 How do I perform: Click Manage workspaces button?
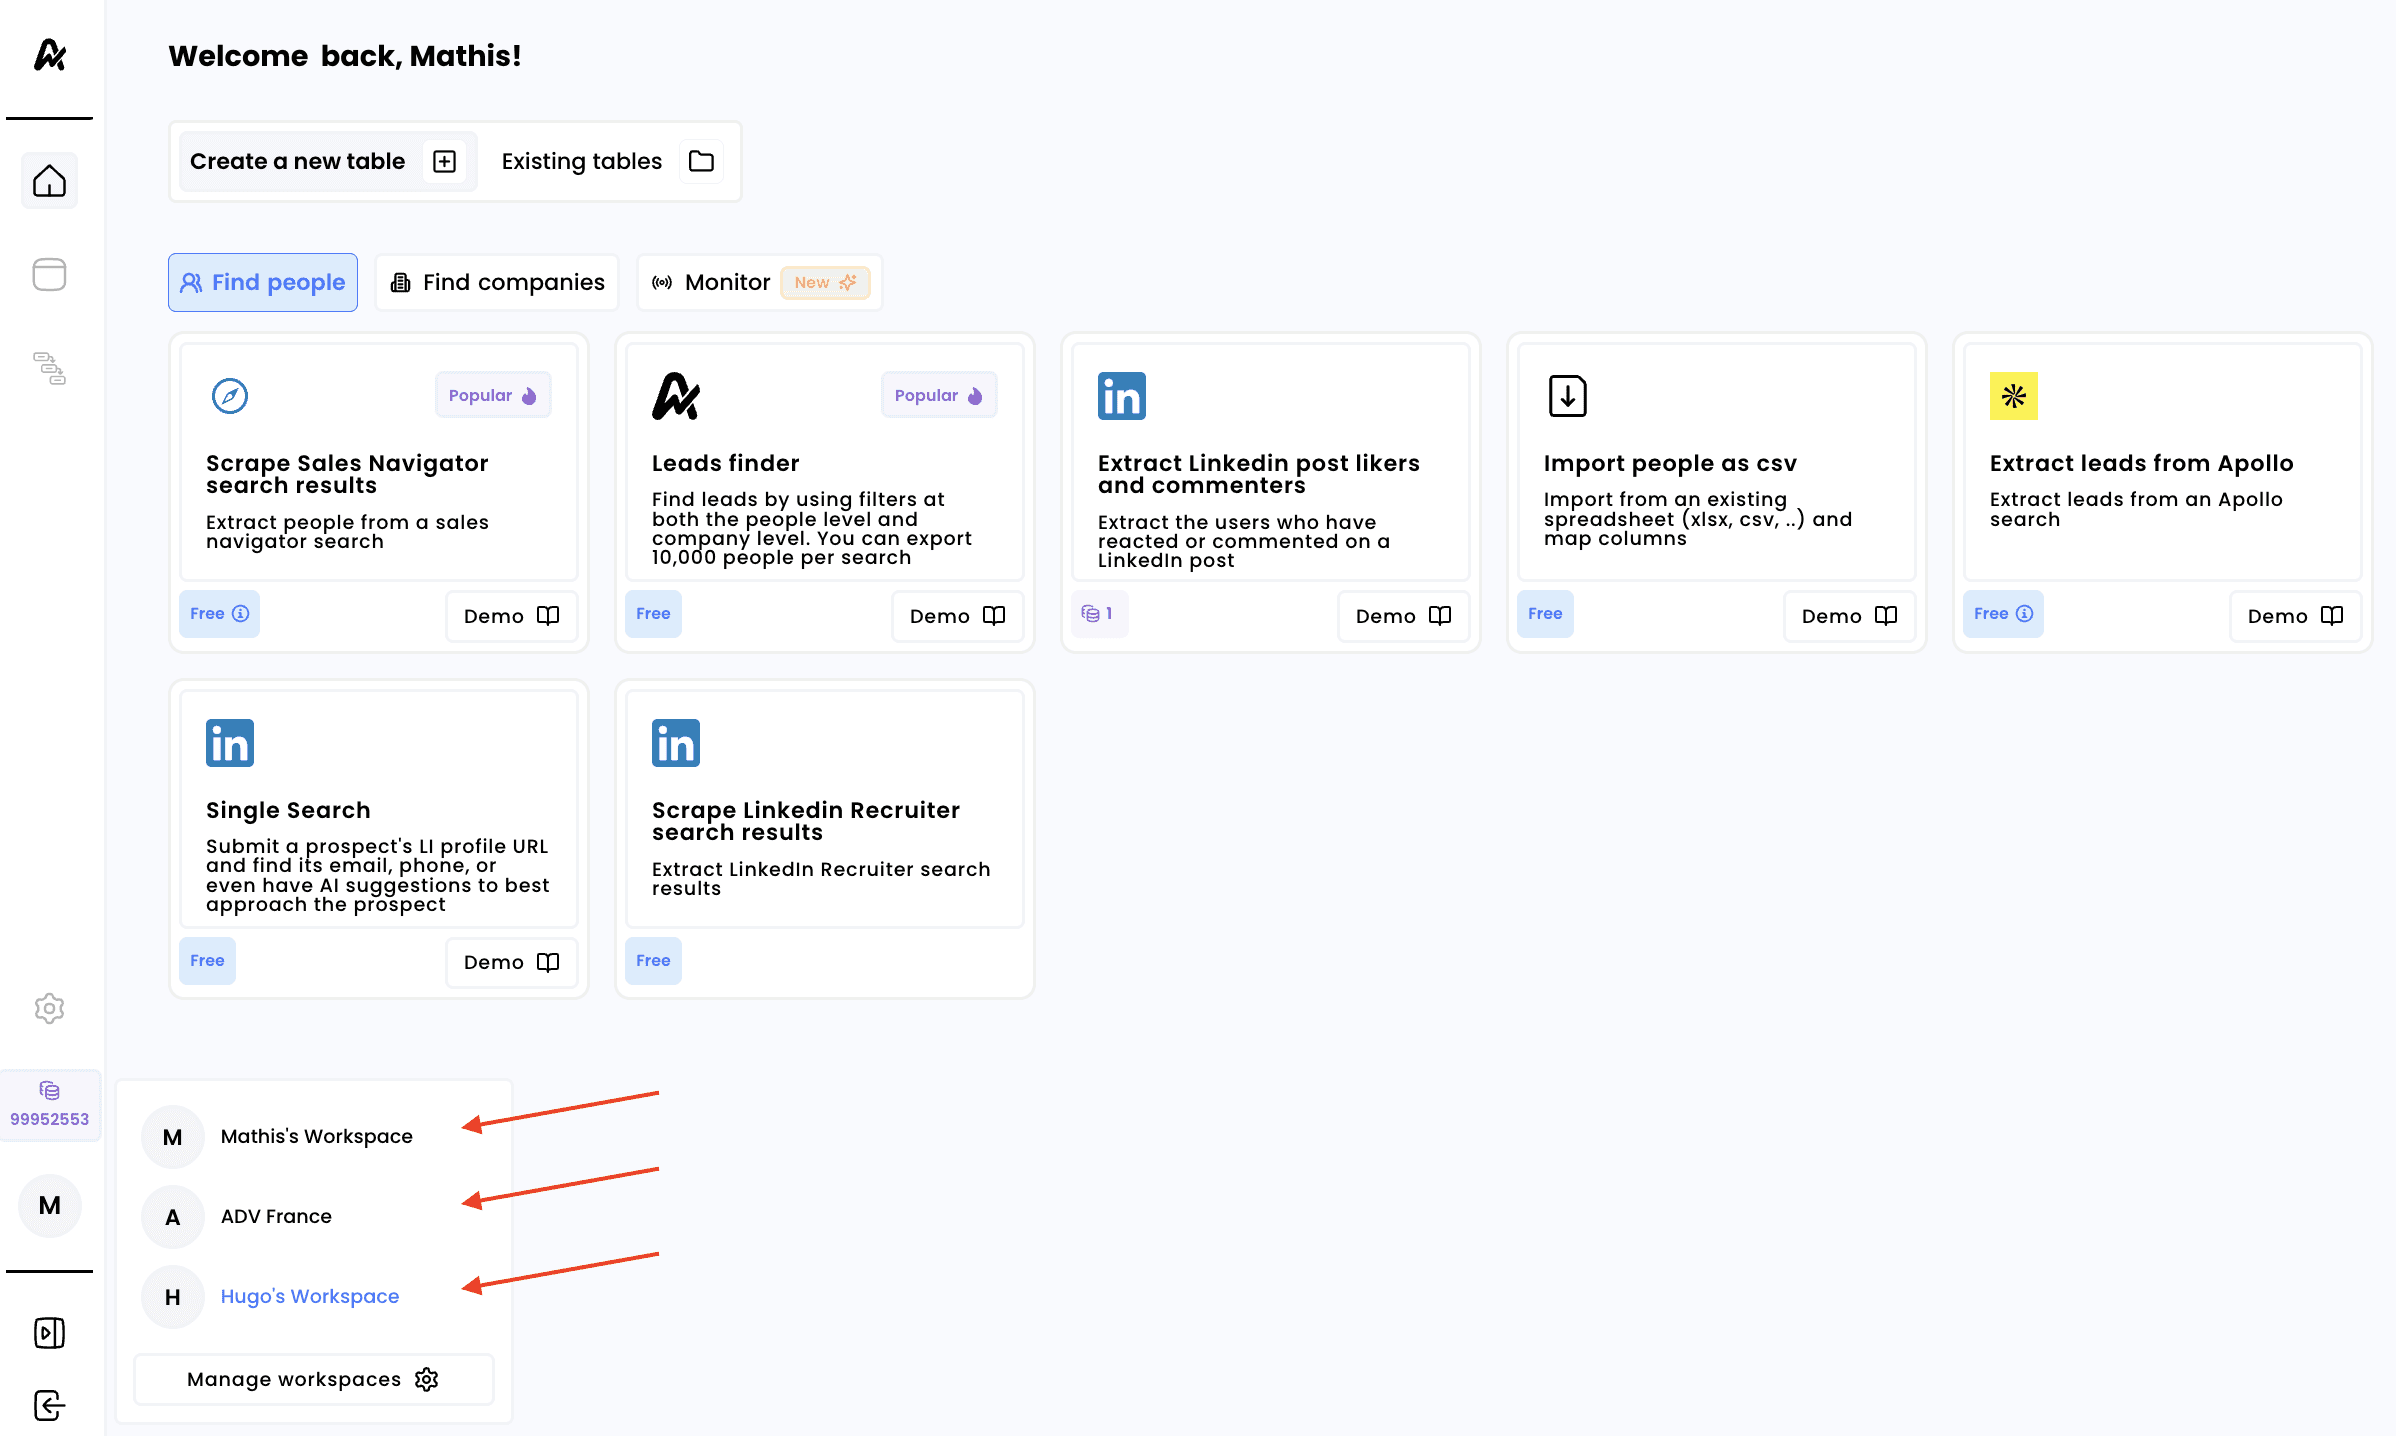click(x=313, y=1379)
